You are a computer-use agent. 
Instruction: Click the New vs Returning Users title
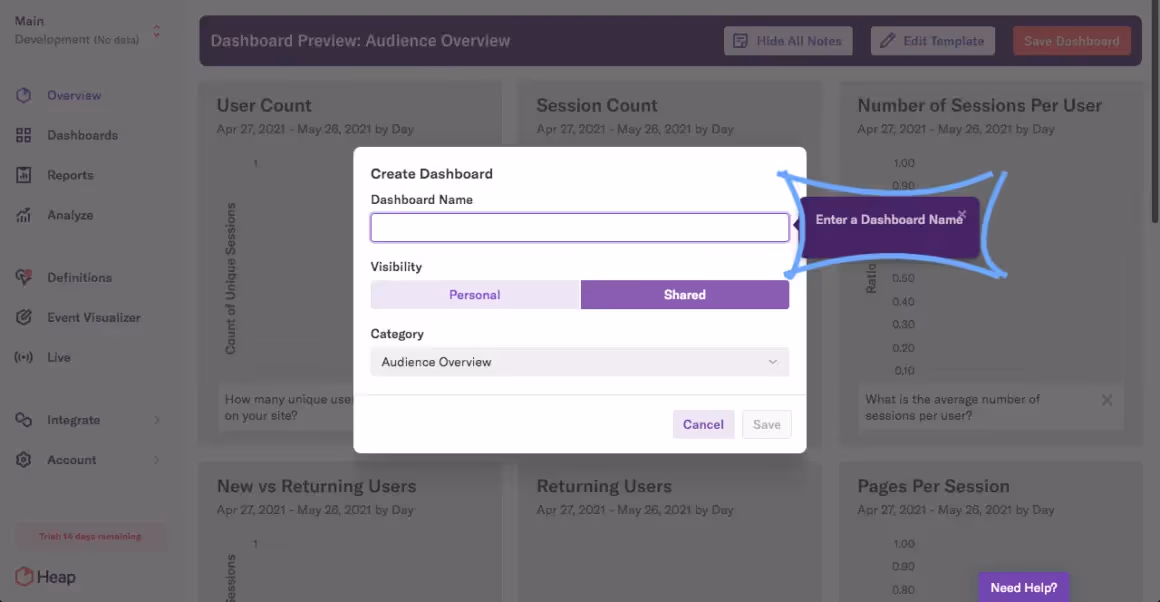[317, 486]
